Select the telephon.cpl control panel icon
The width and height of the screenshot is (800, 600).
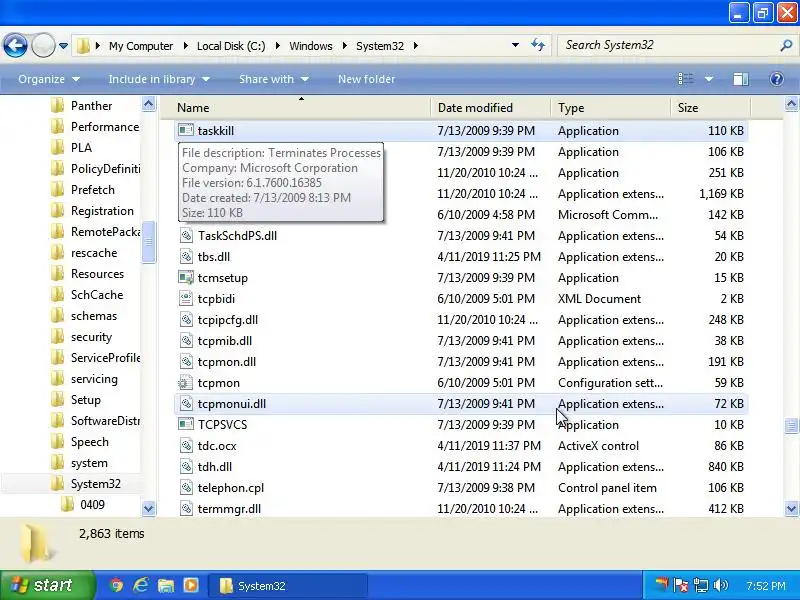(186, 488)
